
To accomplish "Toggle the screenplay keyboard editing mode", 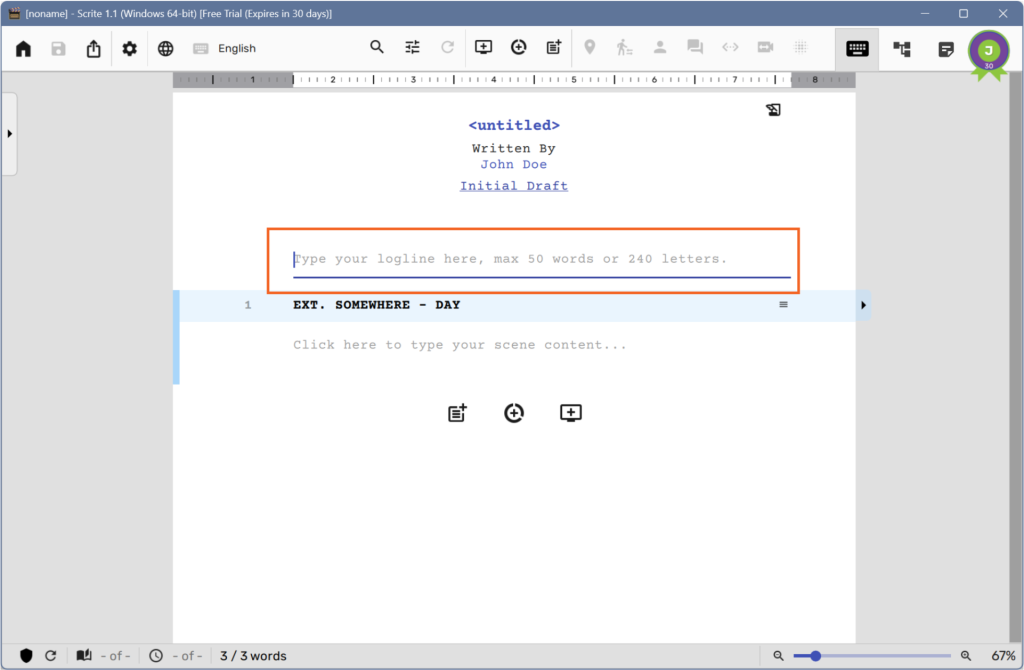I will [x=857, y=48].
